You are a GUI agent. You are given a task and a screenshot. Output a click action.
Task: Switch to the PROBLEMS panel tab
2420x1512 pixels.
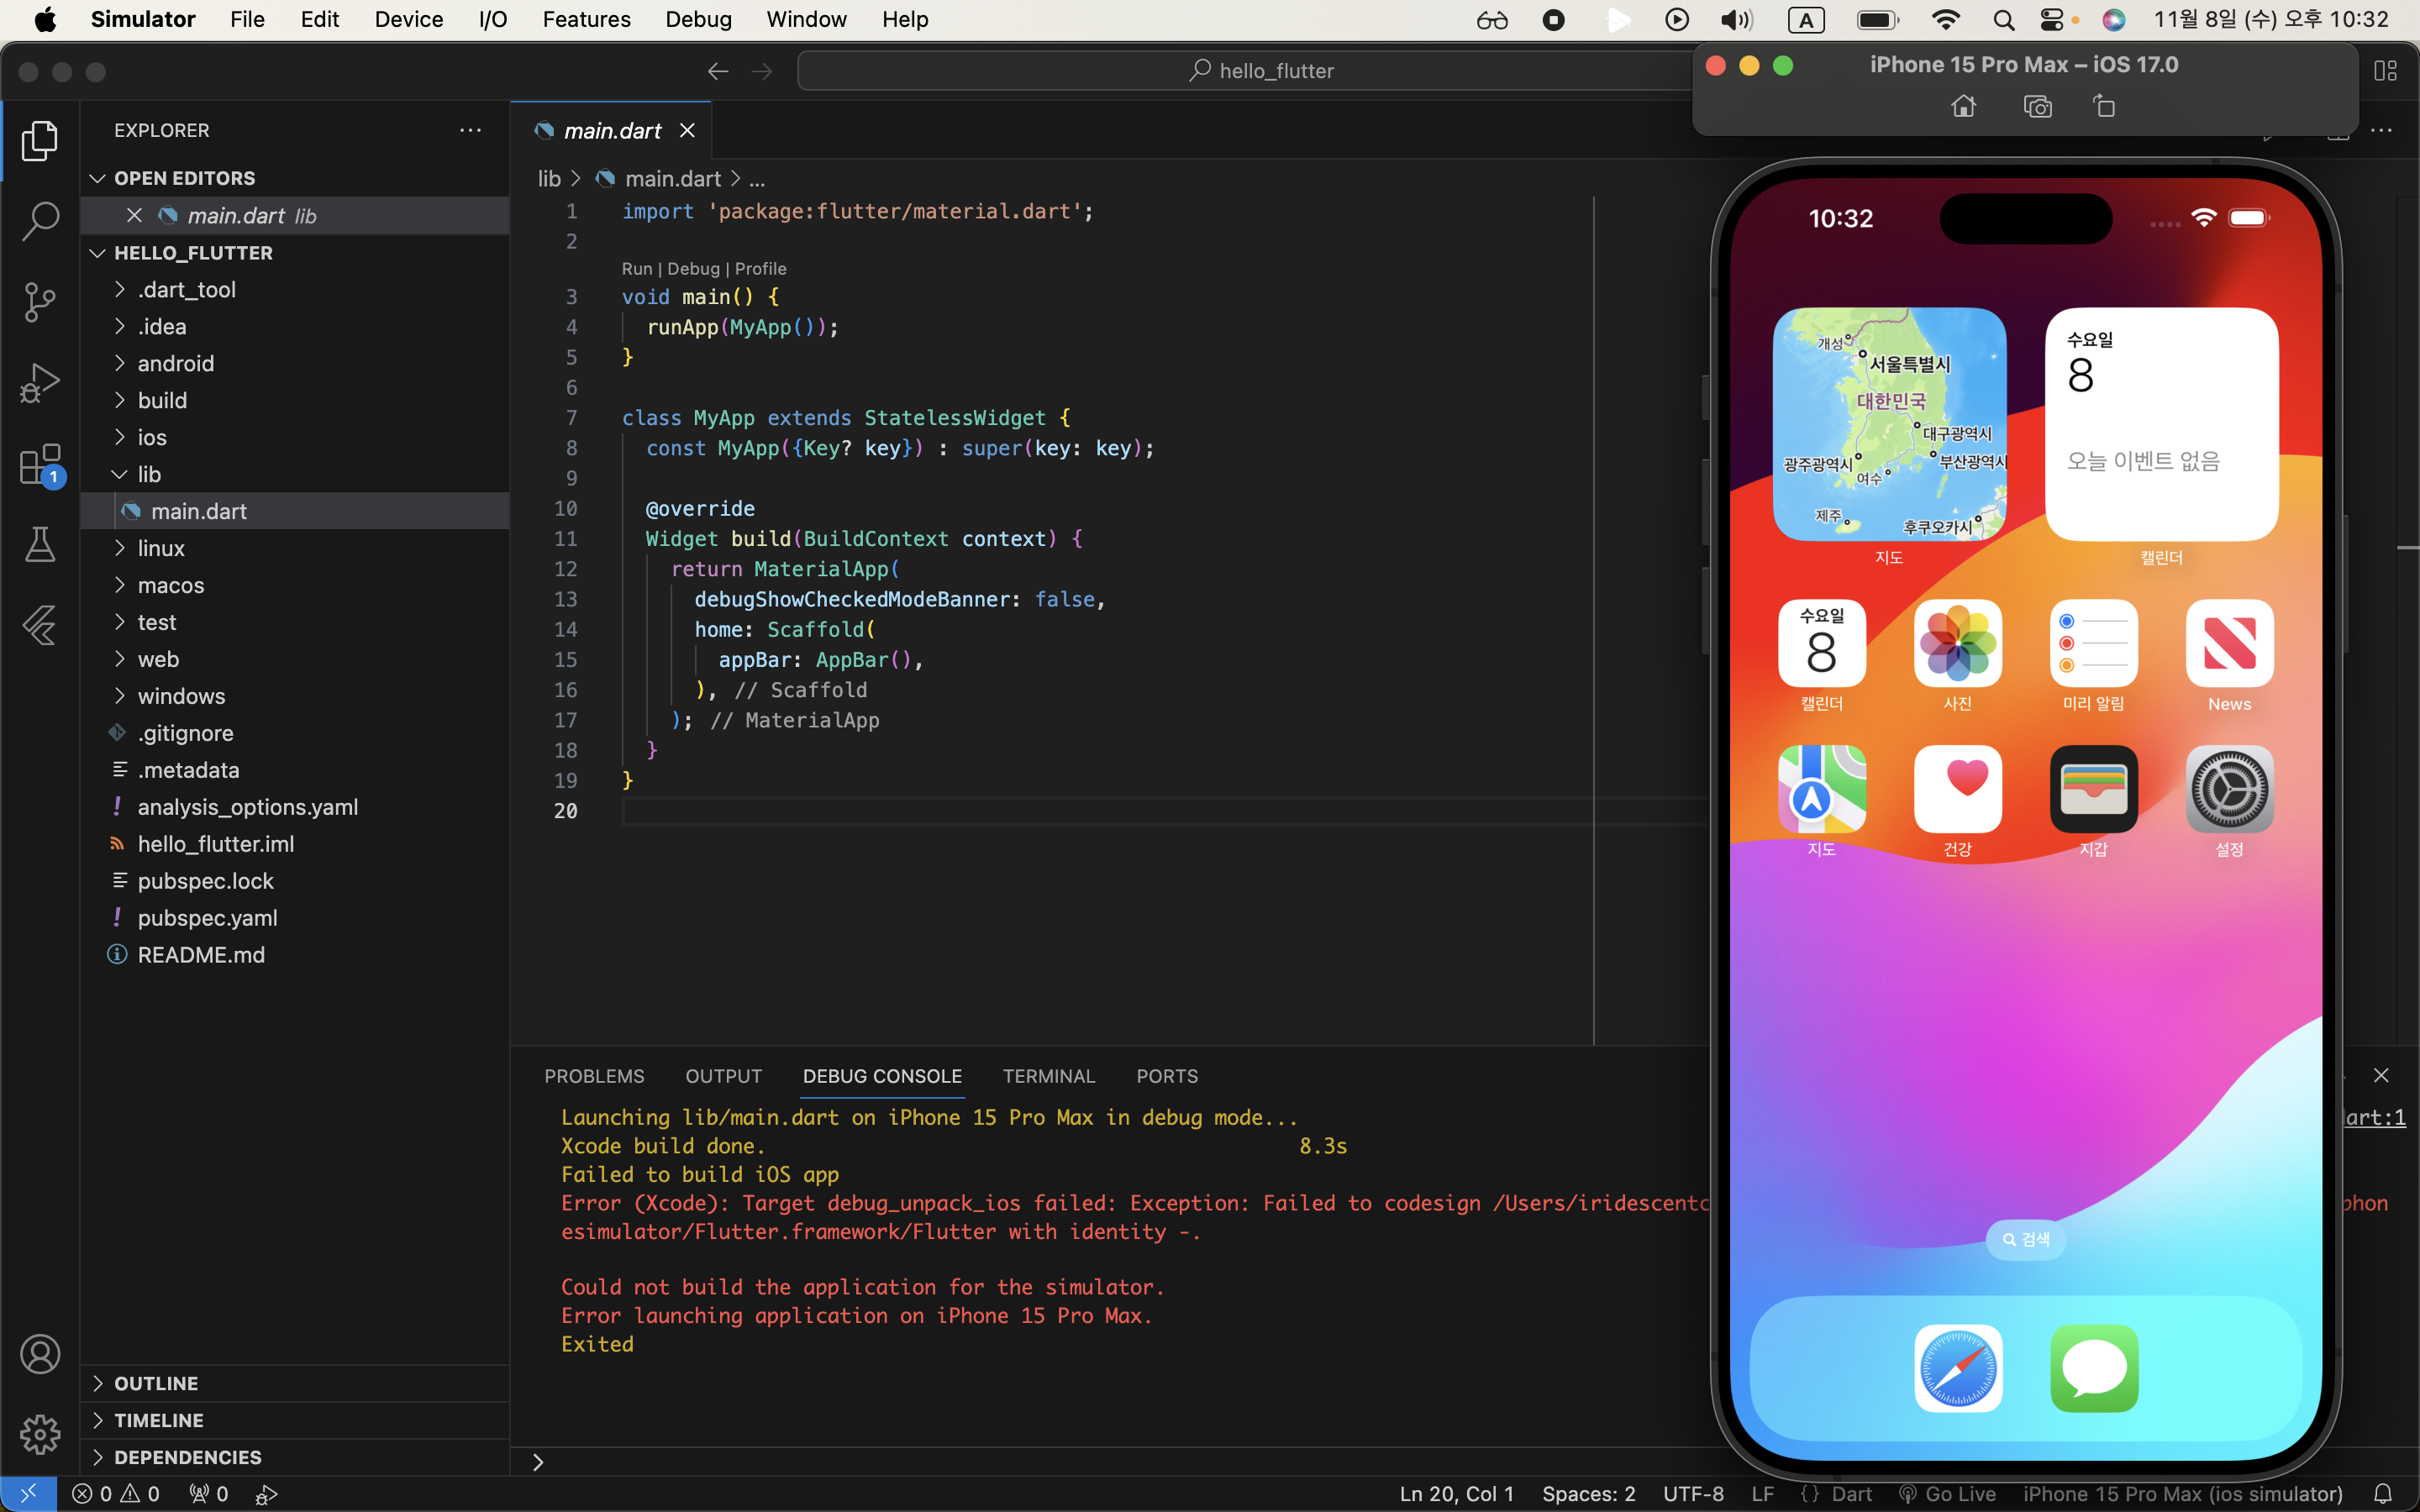pos(594,1076)
